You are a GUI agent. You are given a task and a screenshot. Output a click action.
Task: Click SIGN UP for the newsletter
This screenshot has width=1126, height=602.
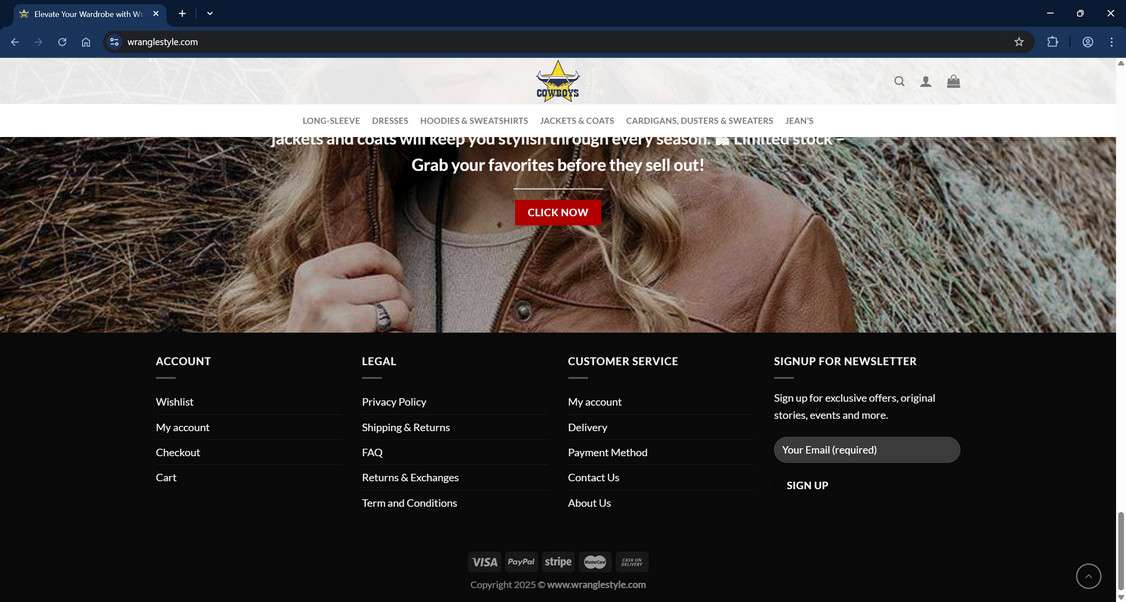coord(807,485)
